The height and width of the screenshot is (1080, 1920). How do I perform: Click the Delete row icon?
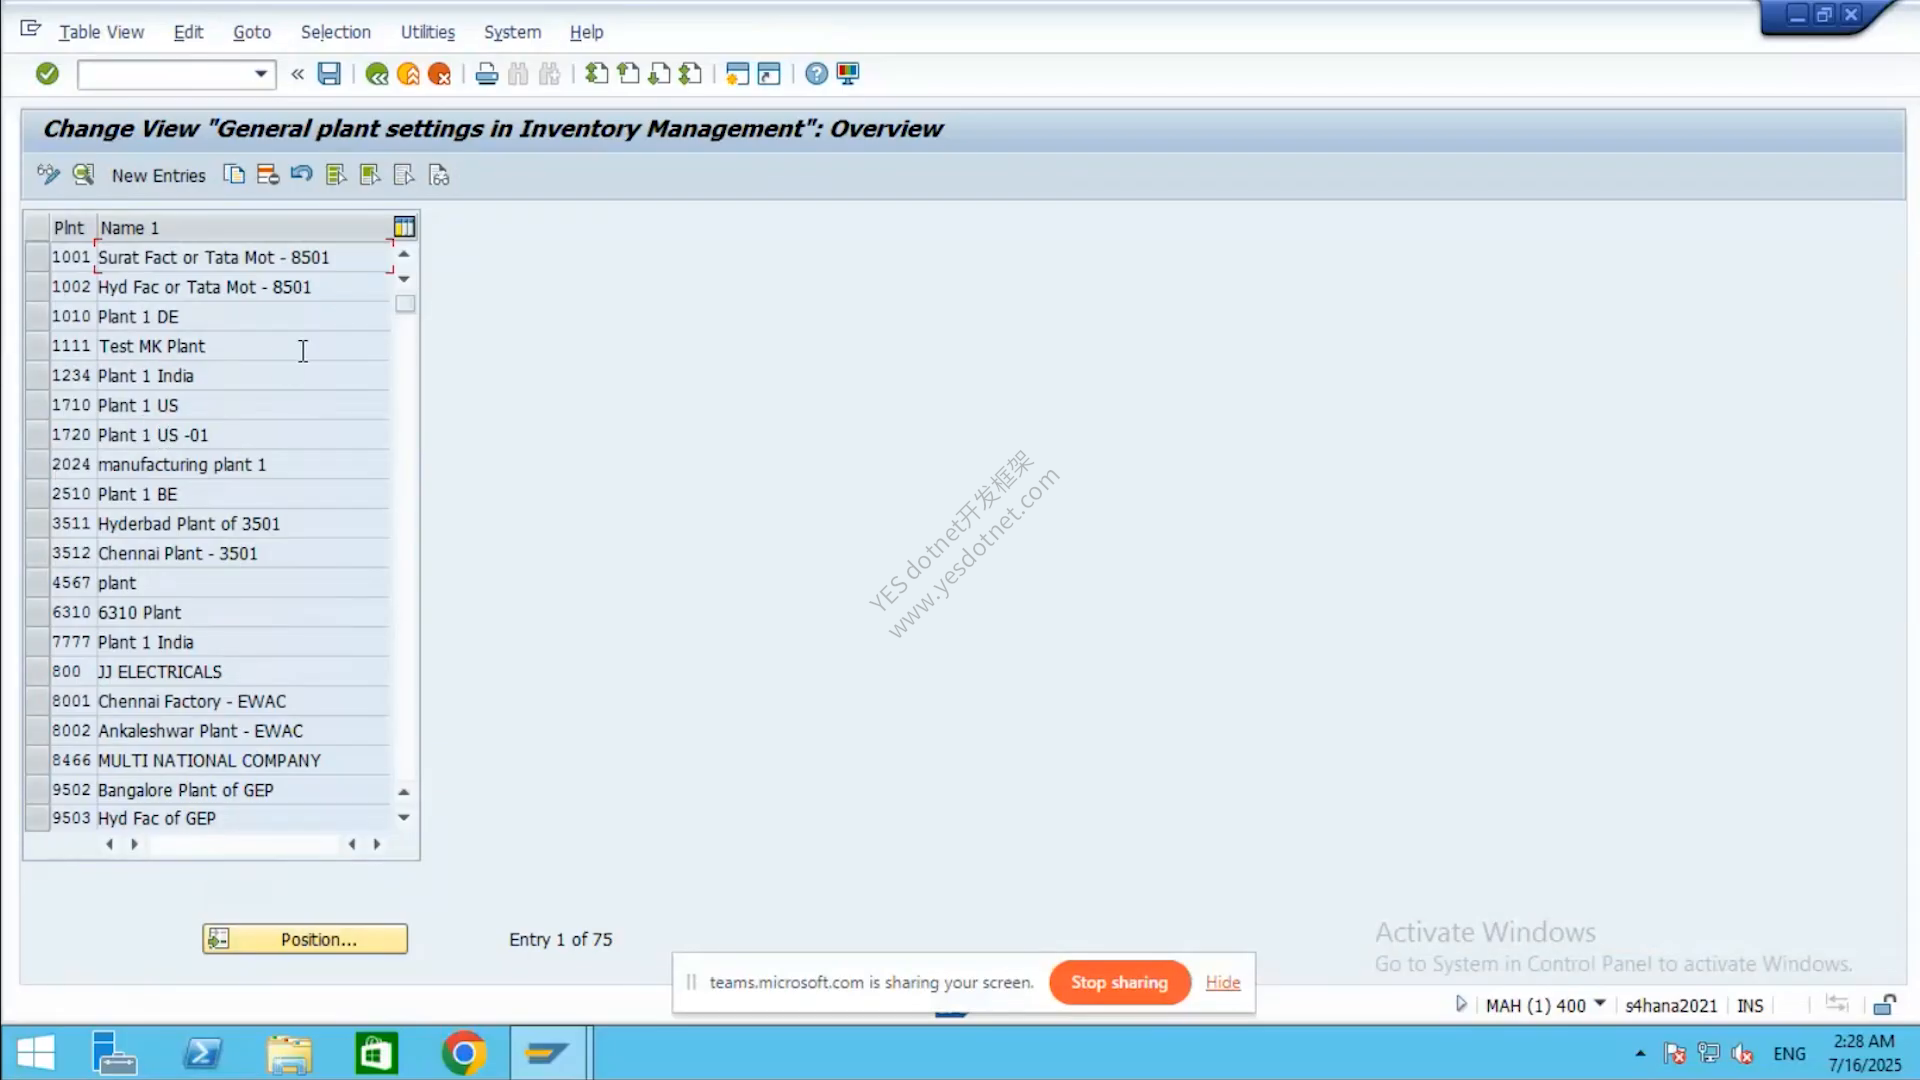tap(267, 175)
